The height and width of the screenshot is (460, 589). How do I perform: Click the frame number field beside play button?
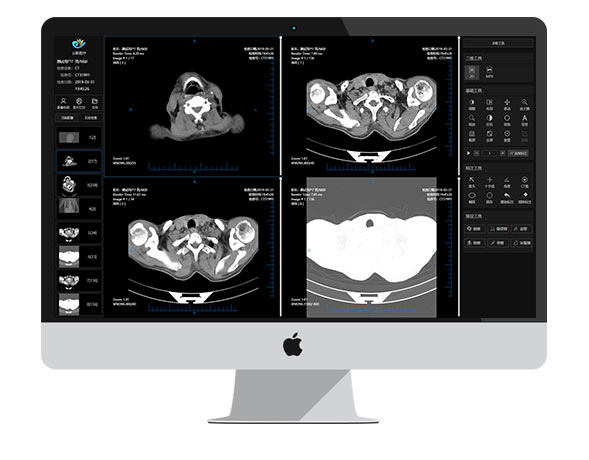(489, 153)
